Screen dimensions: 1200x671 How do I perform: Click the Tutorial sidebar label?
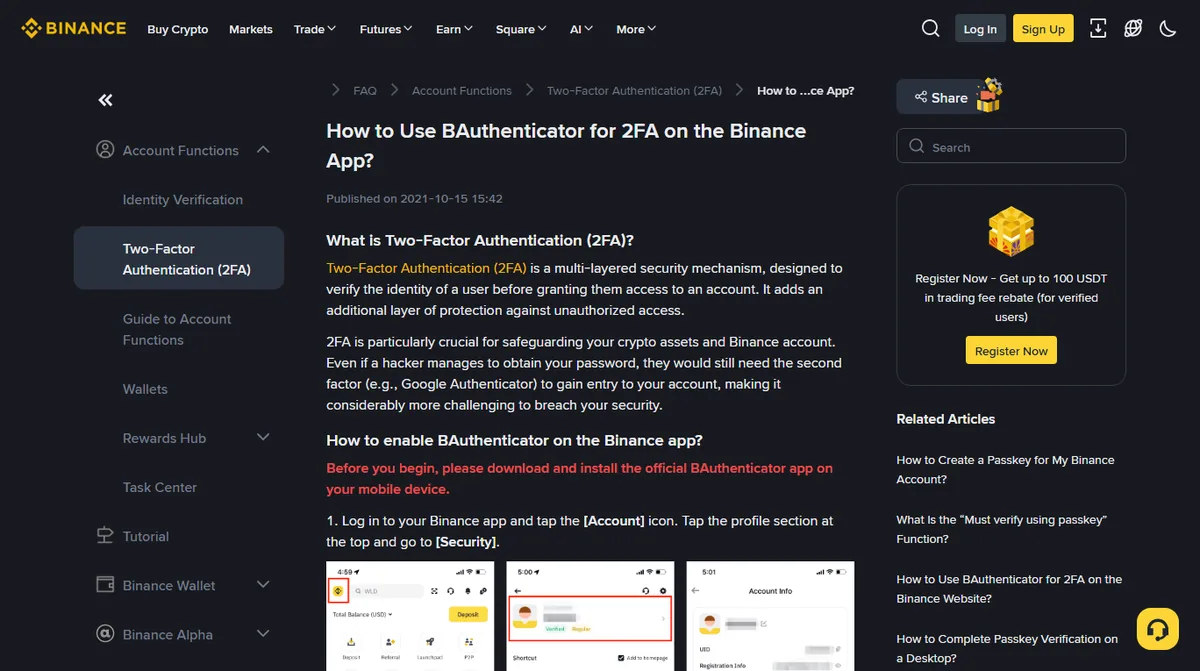(146, 536)
